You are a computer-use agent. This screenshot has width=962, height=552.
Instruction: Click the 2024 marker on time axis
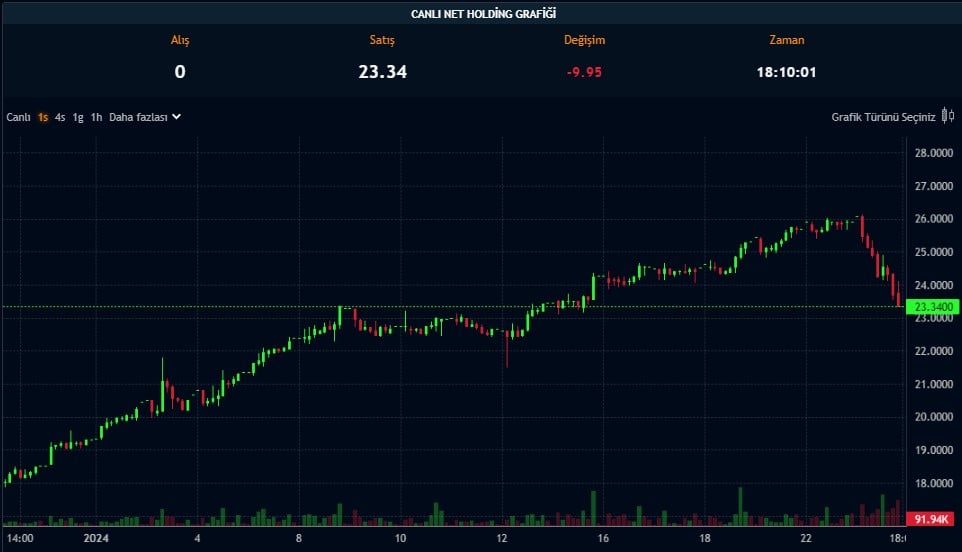97,538
